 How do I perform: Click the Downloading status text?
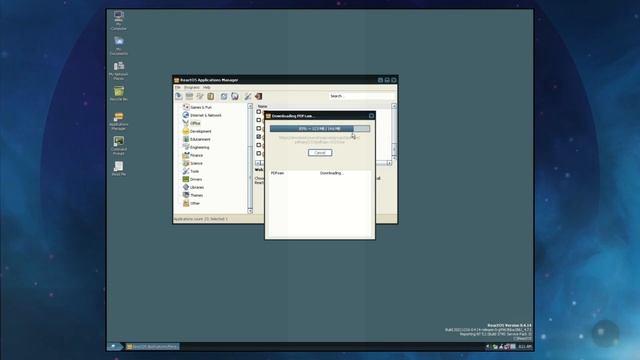point(332,173)
